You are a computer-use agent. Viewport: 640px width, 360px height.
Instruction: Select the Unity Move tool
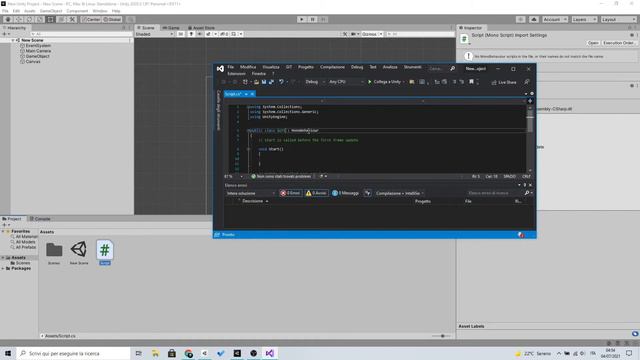tap(18, 19)
